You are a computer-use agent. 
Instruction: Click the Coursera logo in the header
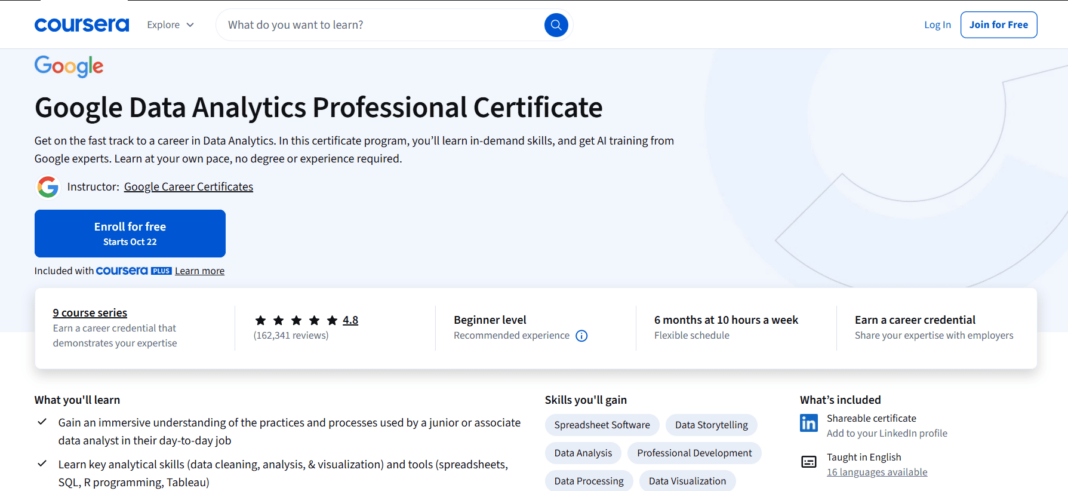(82, 25)
